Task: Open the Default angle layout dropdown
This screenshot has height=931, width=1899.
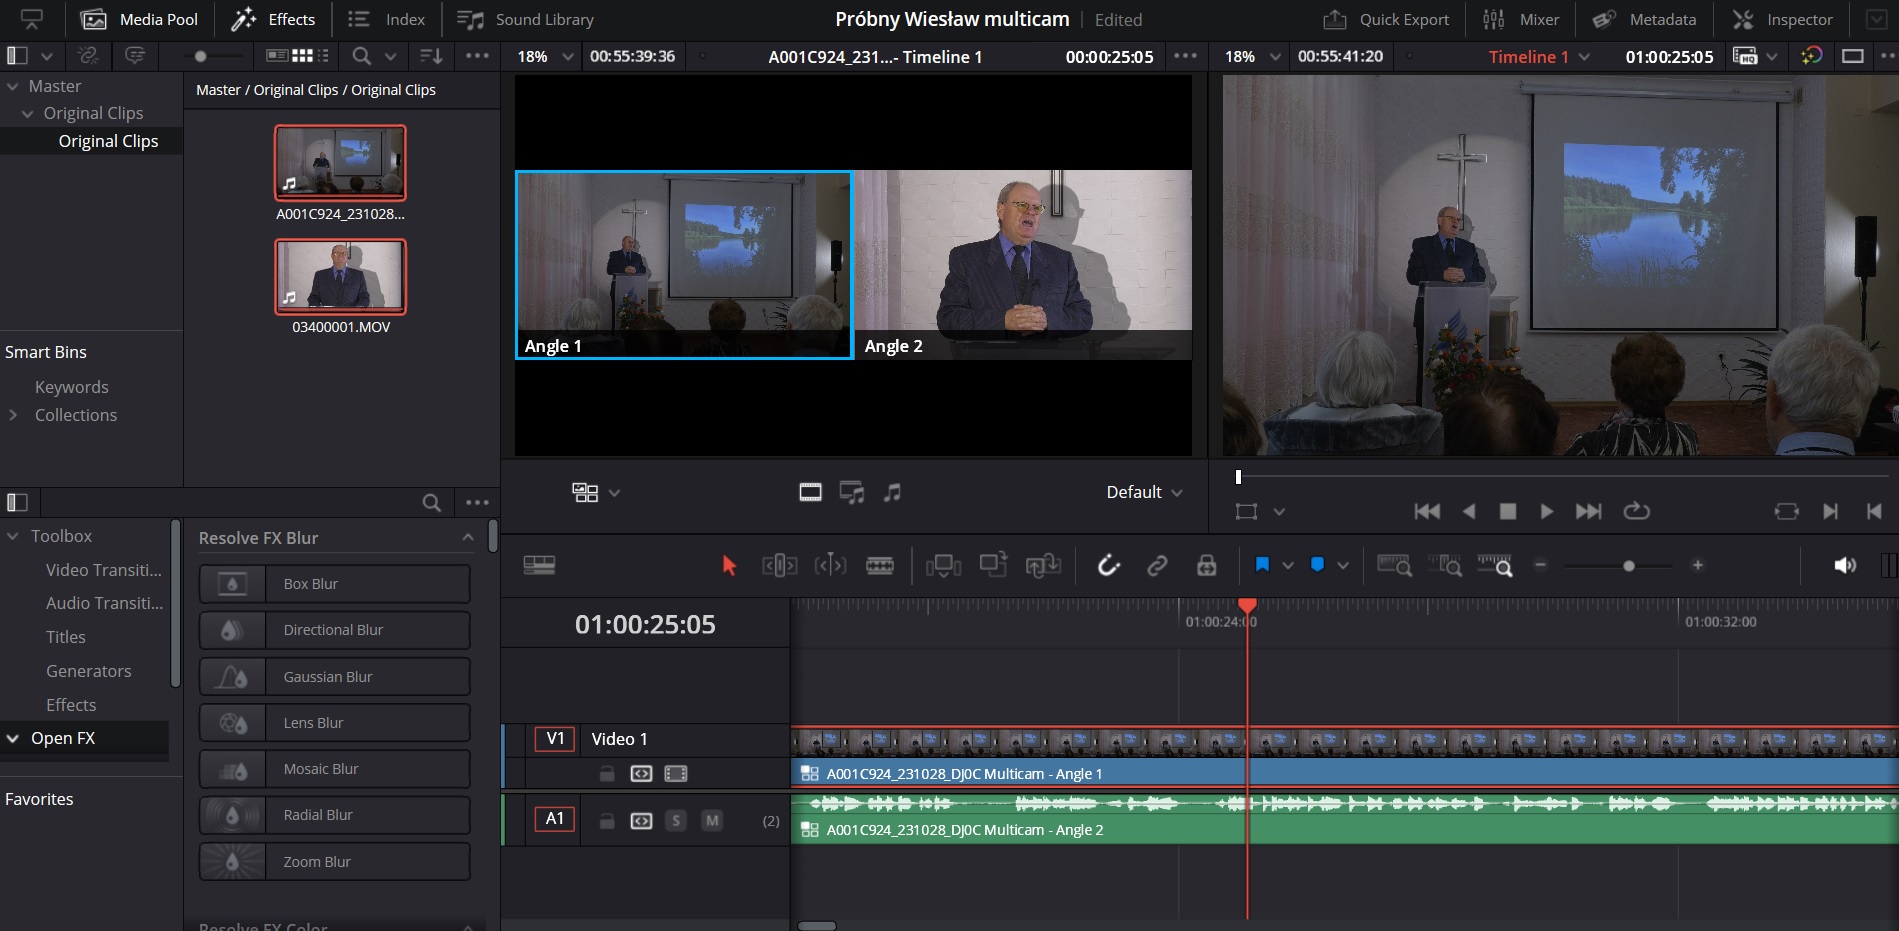Action: tap(1144, 492)
